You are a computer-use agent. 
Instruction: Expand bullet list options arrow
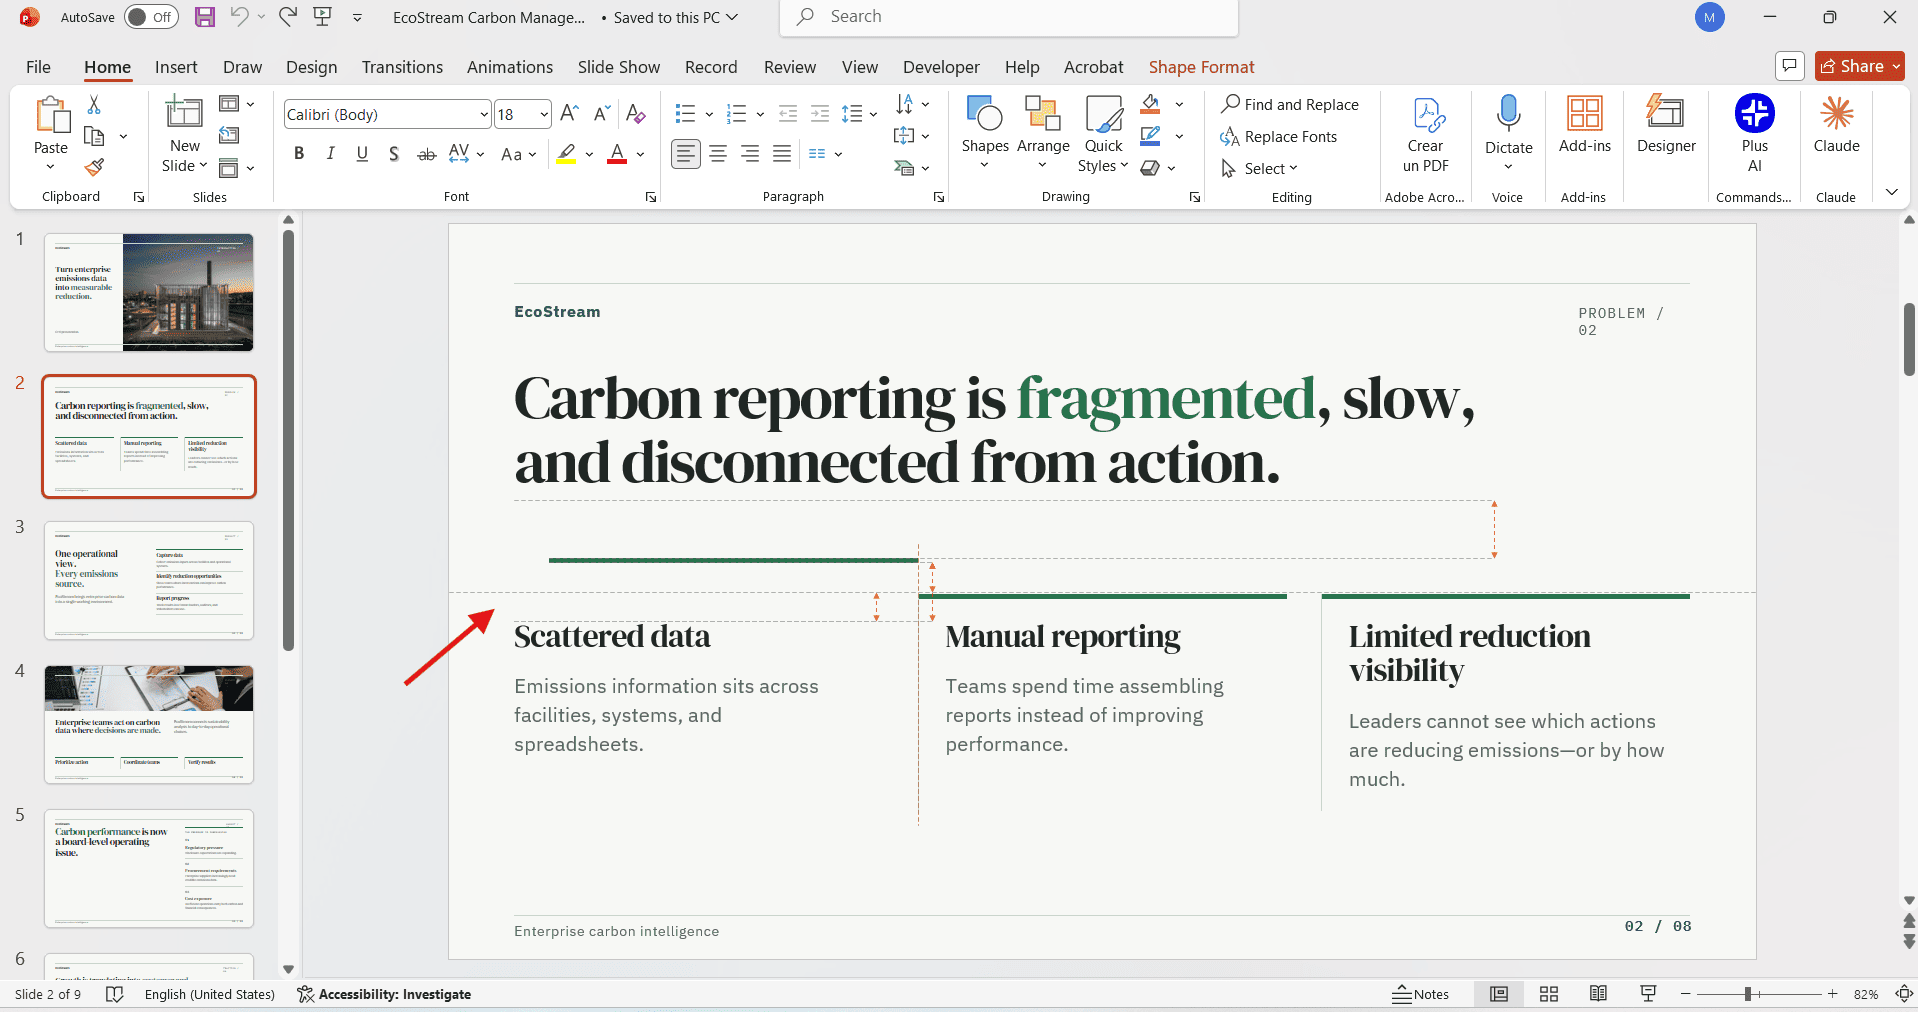(x=709, y=114)
